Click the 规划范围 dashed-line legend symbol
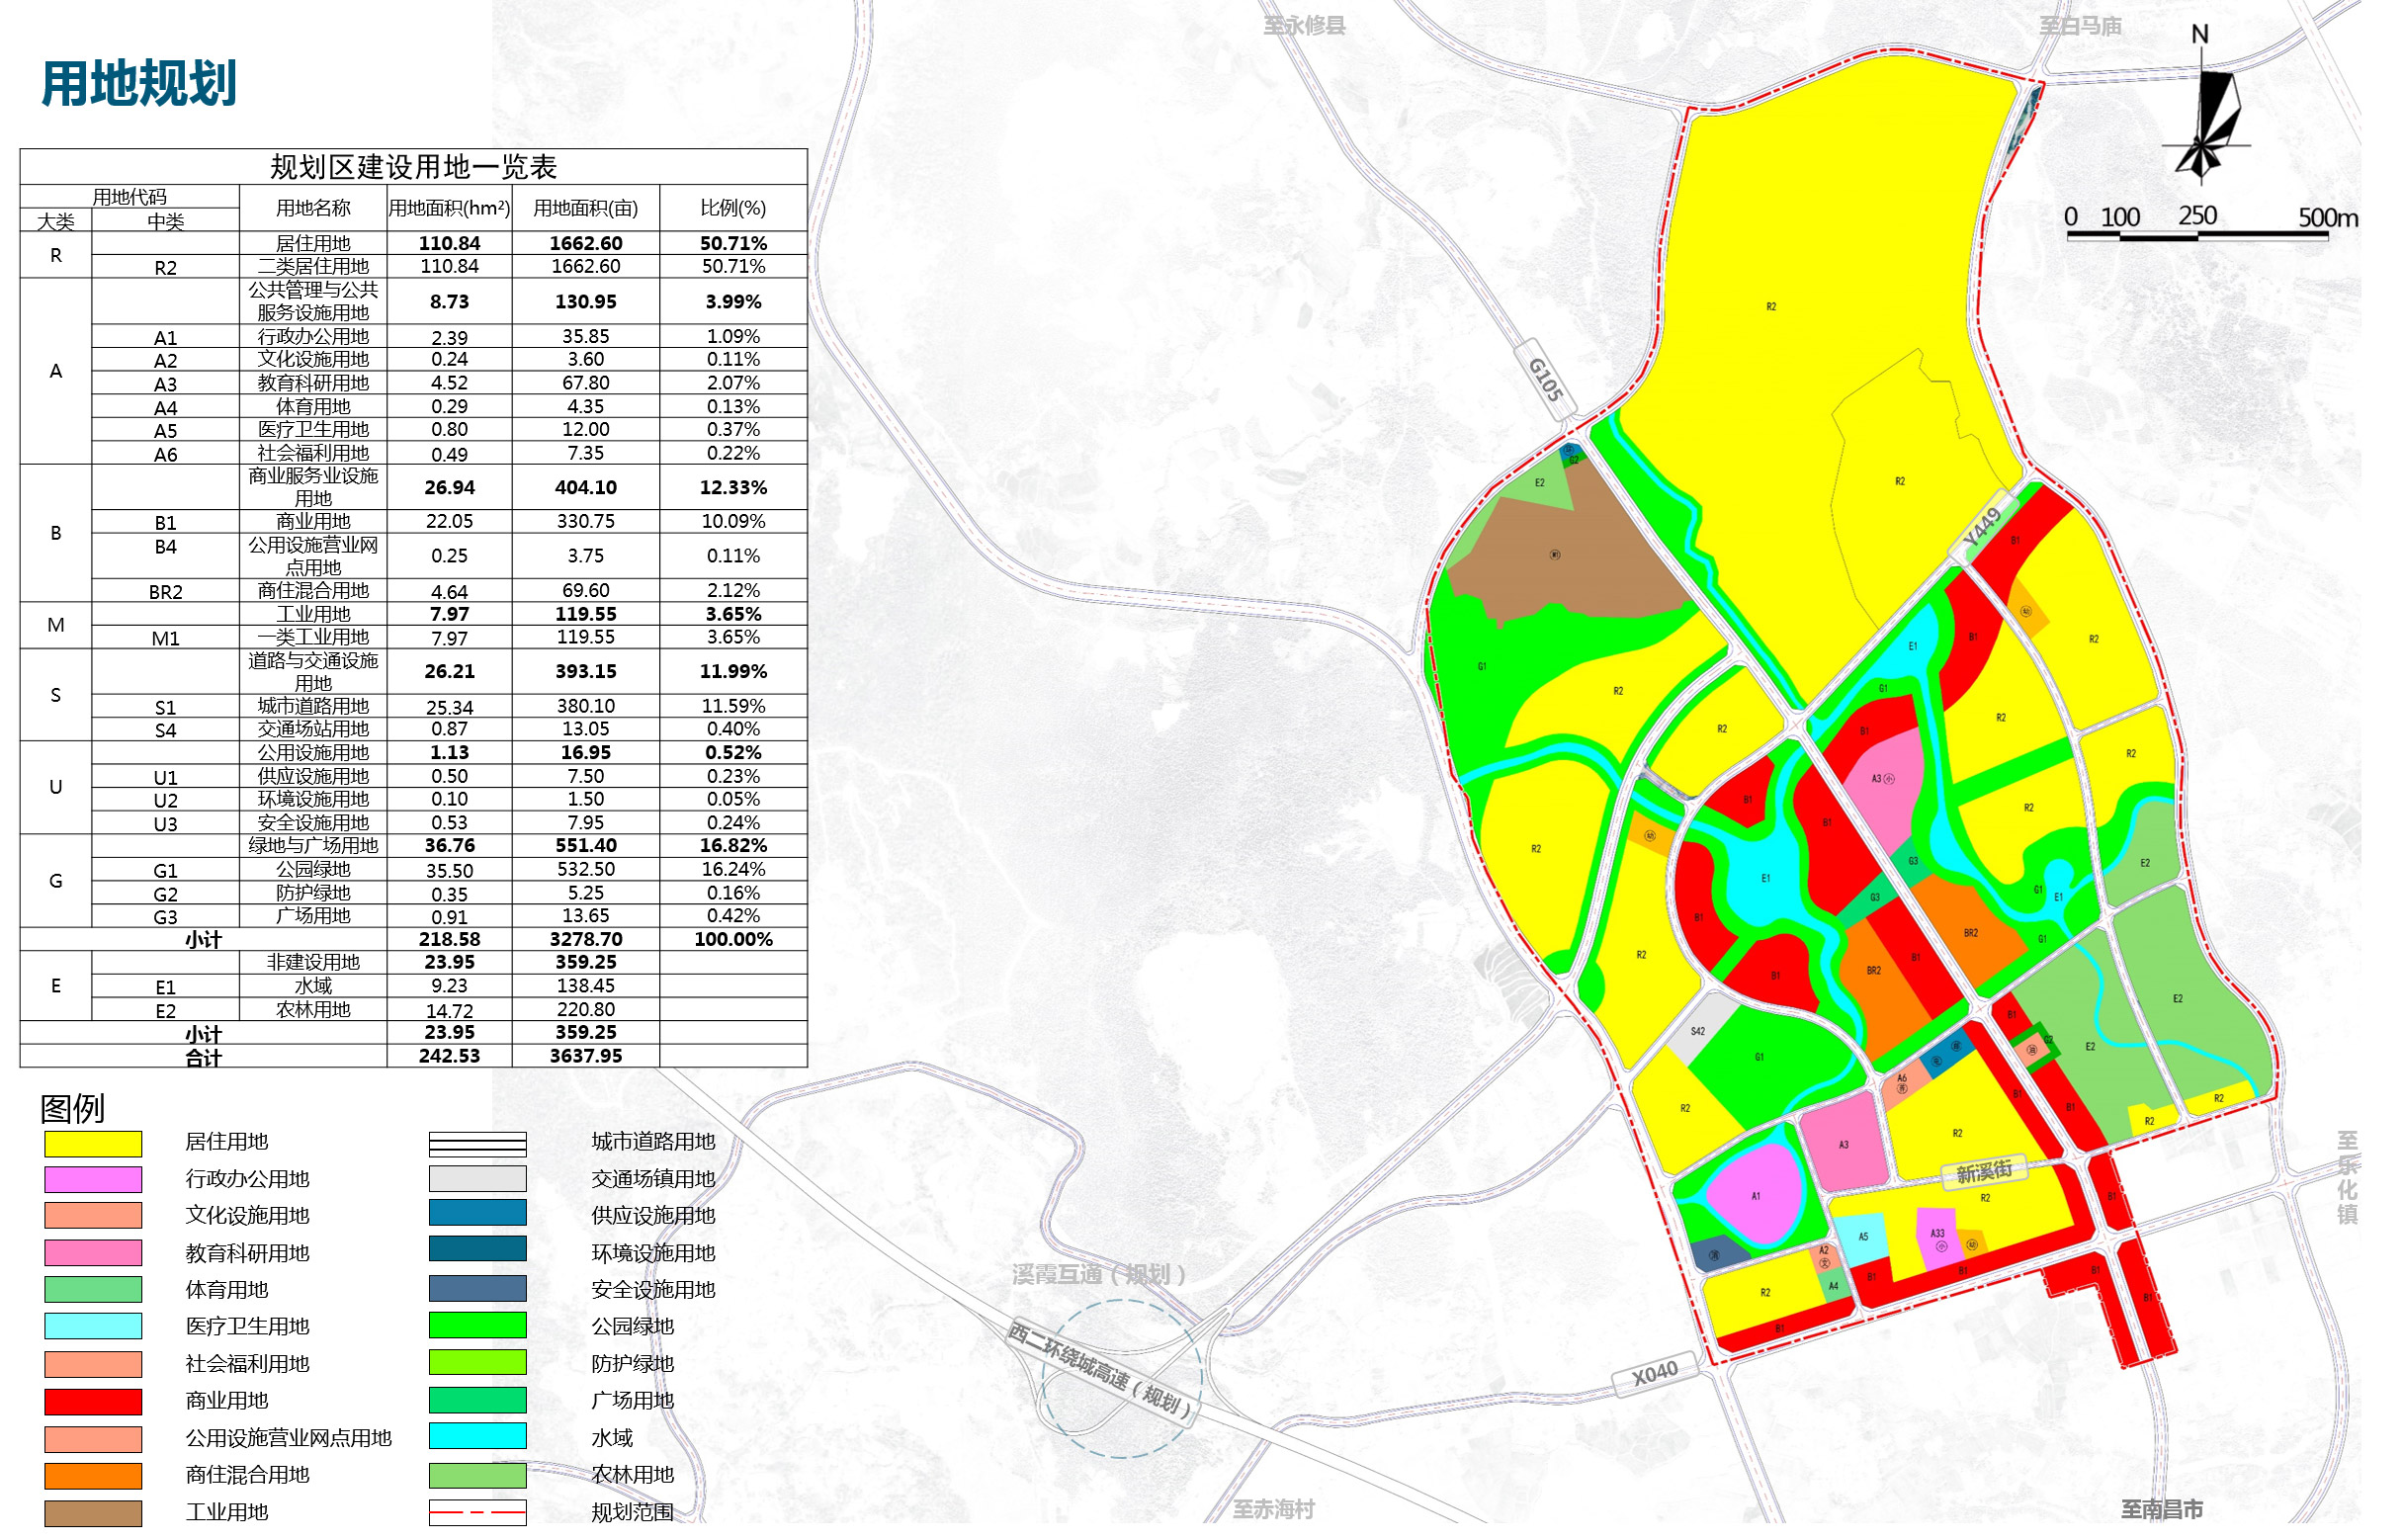This screenshot has width=2403, height=1540. [478, 1514]
